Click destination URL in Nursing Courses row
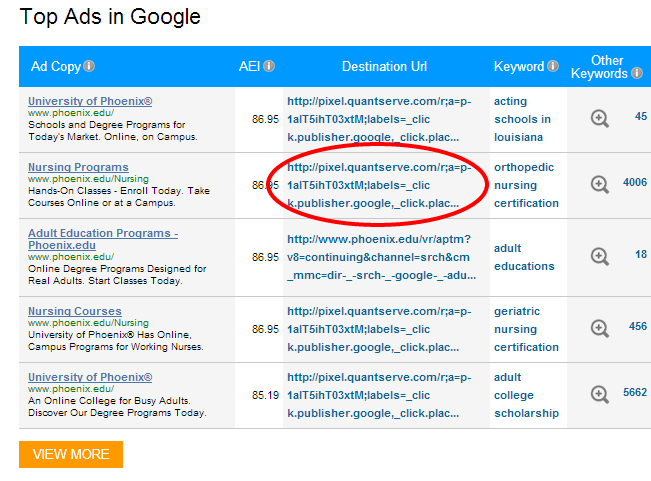651x481 pixels. [x=379, y=329]
